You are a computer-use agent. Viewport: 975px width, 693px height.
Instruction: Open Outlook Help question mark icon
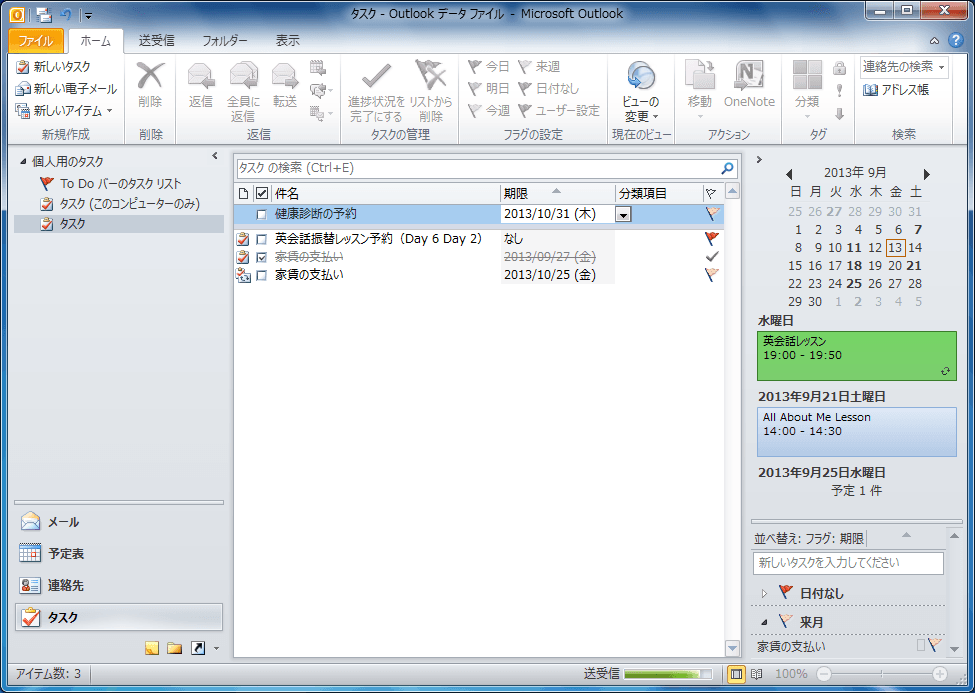tap(956, 40)
